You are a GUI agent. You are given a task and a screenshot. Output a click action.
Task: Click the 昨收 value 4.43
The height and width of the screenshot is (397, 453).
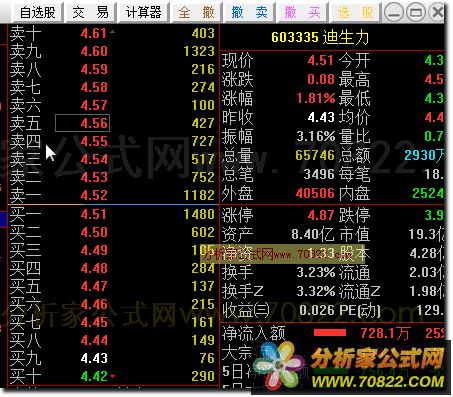pos(321,117)
